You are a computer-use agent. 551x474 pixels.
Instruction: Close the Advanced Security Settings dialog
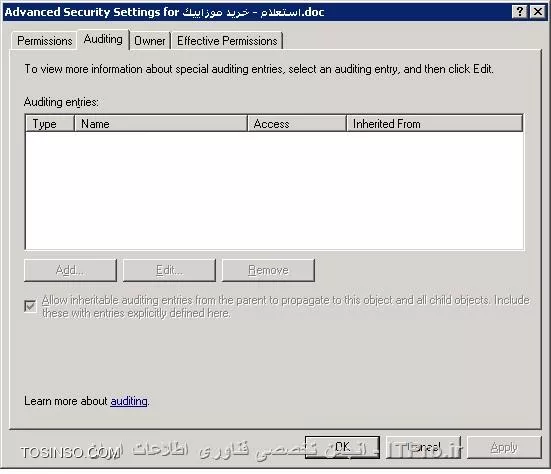click(538, 12)
